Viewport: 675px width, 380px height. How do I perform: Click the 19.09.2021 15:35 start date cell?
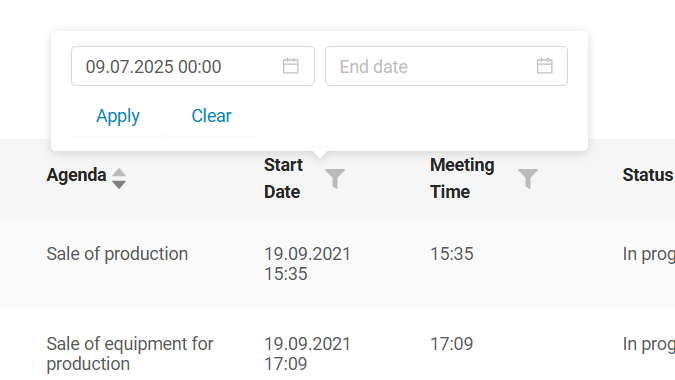[x=307, y=264]
